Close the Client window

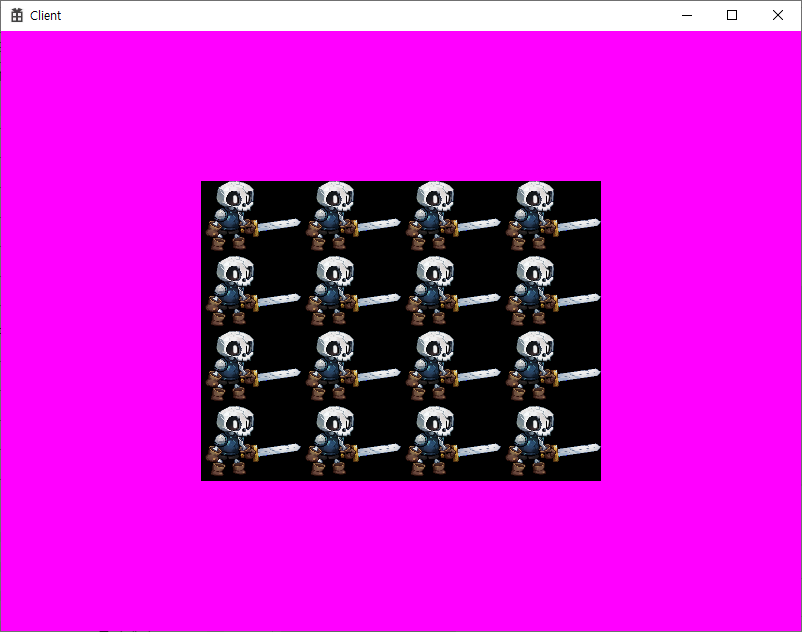777,15
